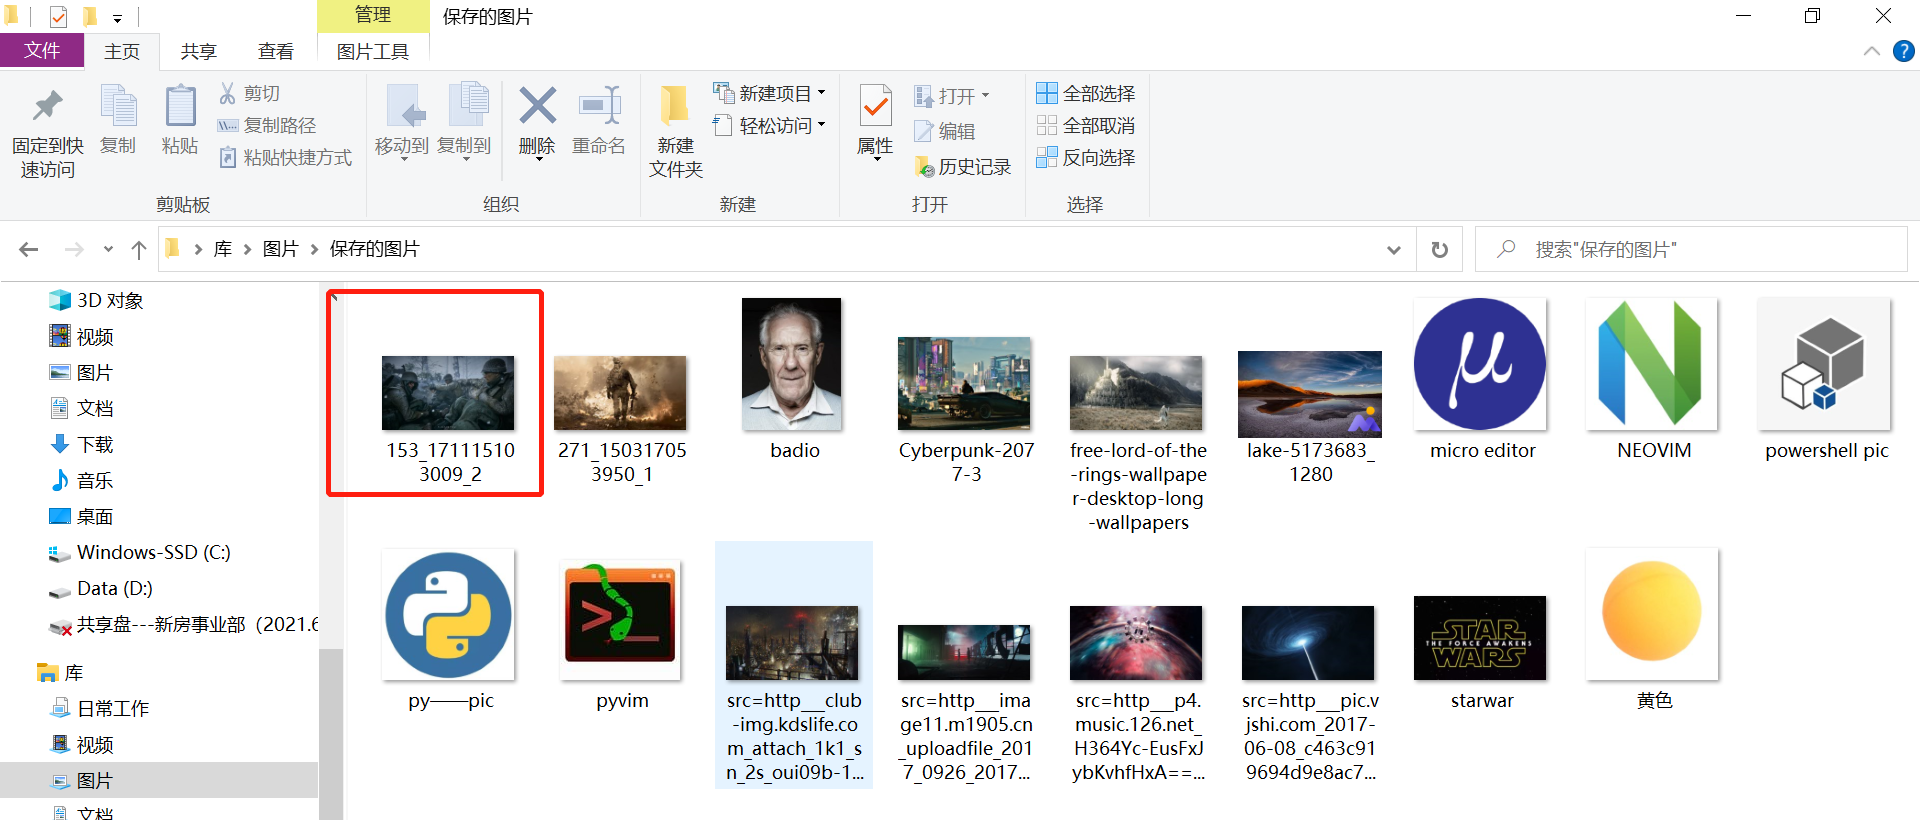Viewport: 1920px width, 820px height.
Task: Select all items with 全部选择
Action: click(x=1086, y=93)
